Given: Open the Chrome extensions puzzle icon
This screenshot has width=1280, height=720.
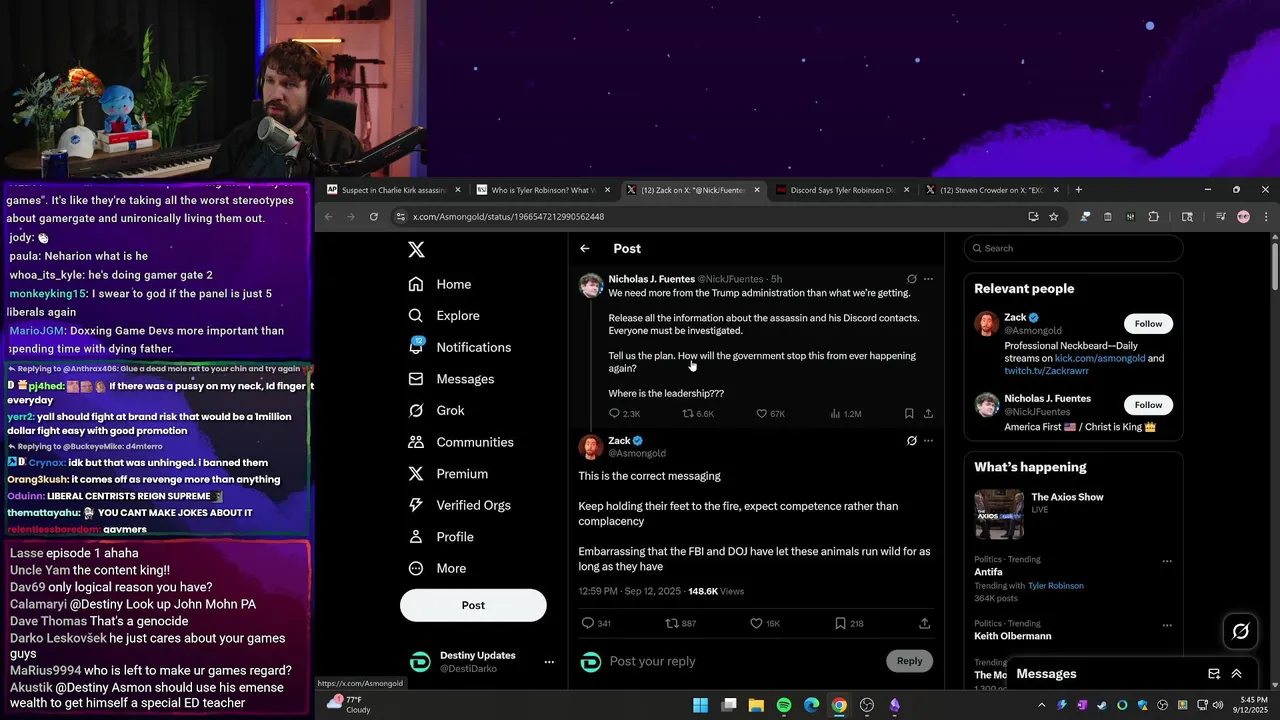Looking at the screenshot, I should 1153,217.
